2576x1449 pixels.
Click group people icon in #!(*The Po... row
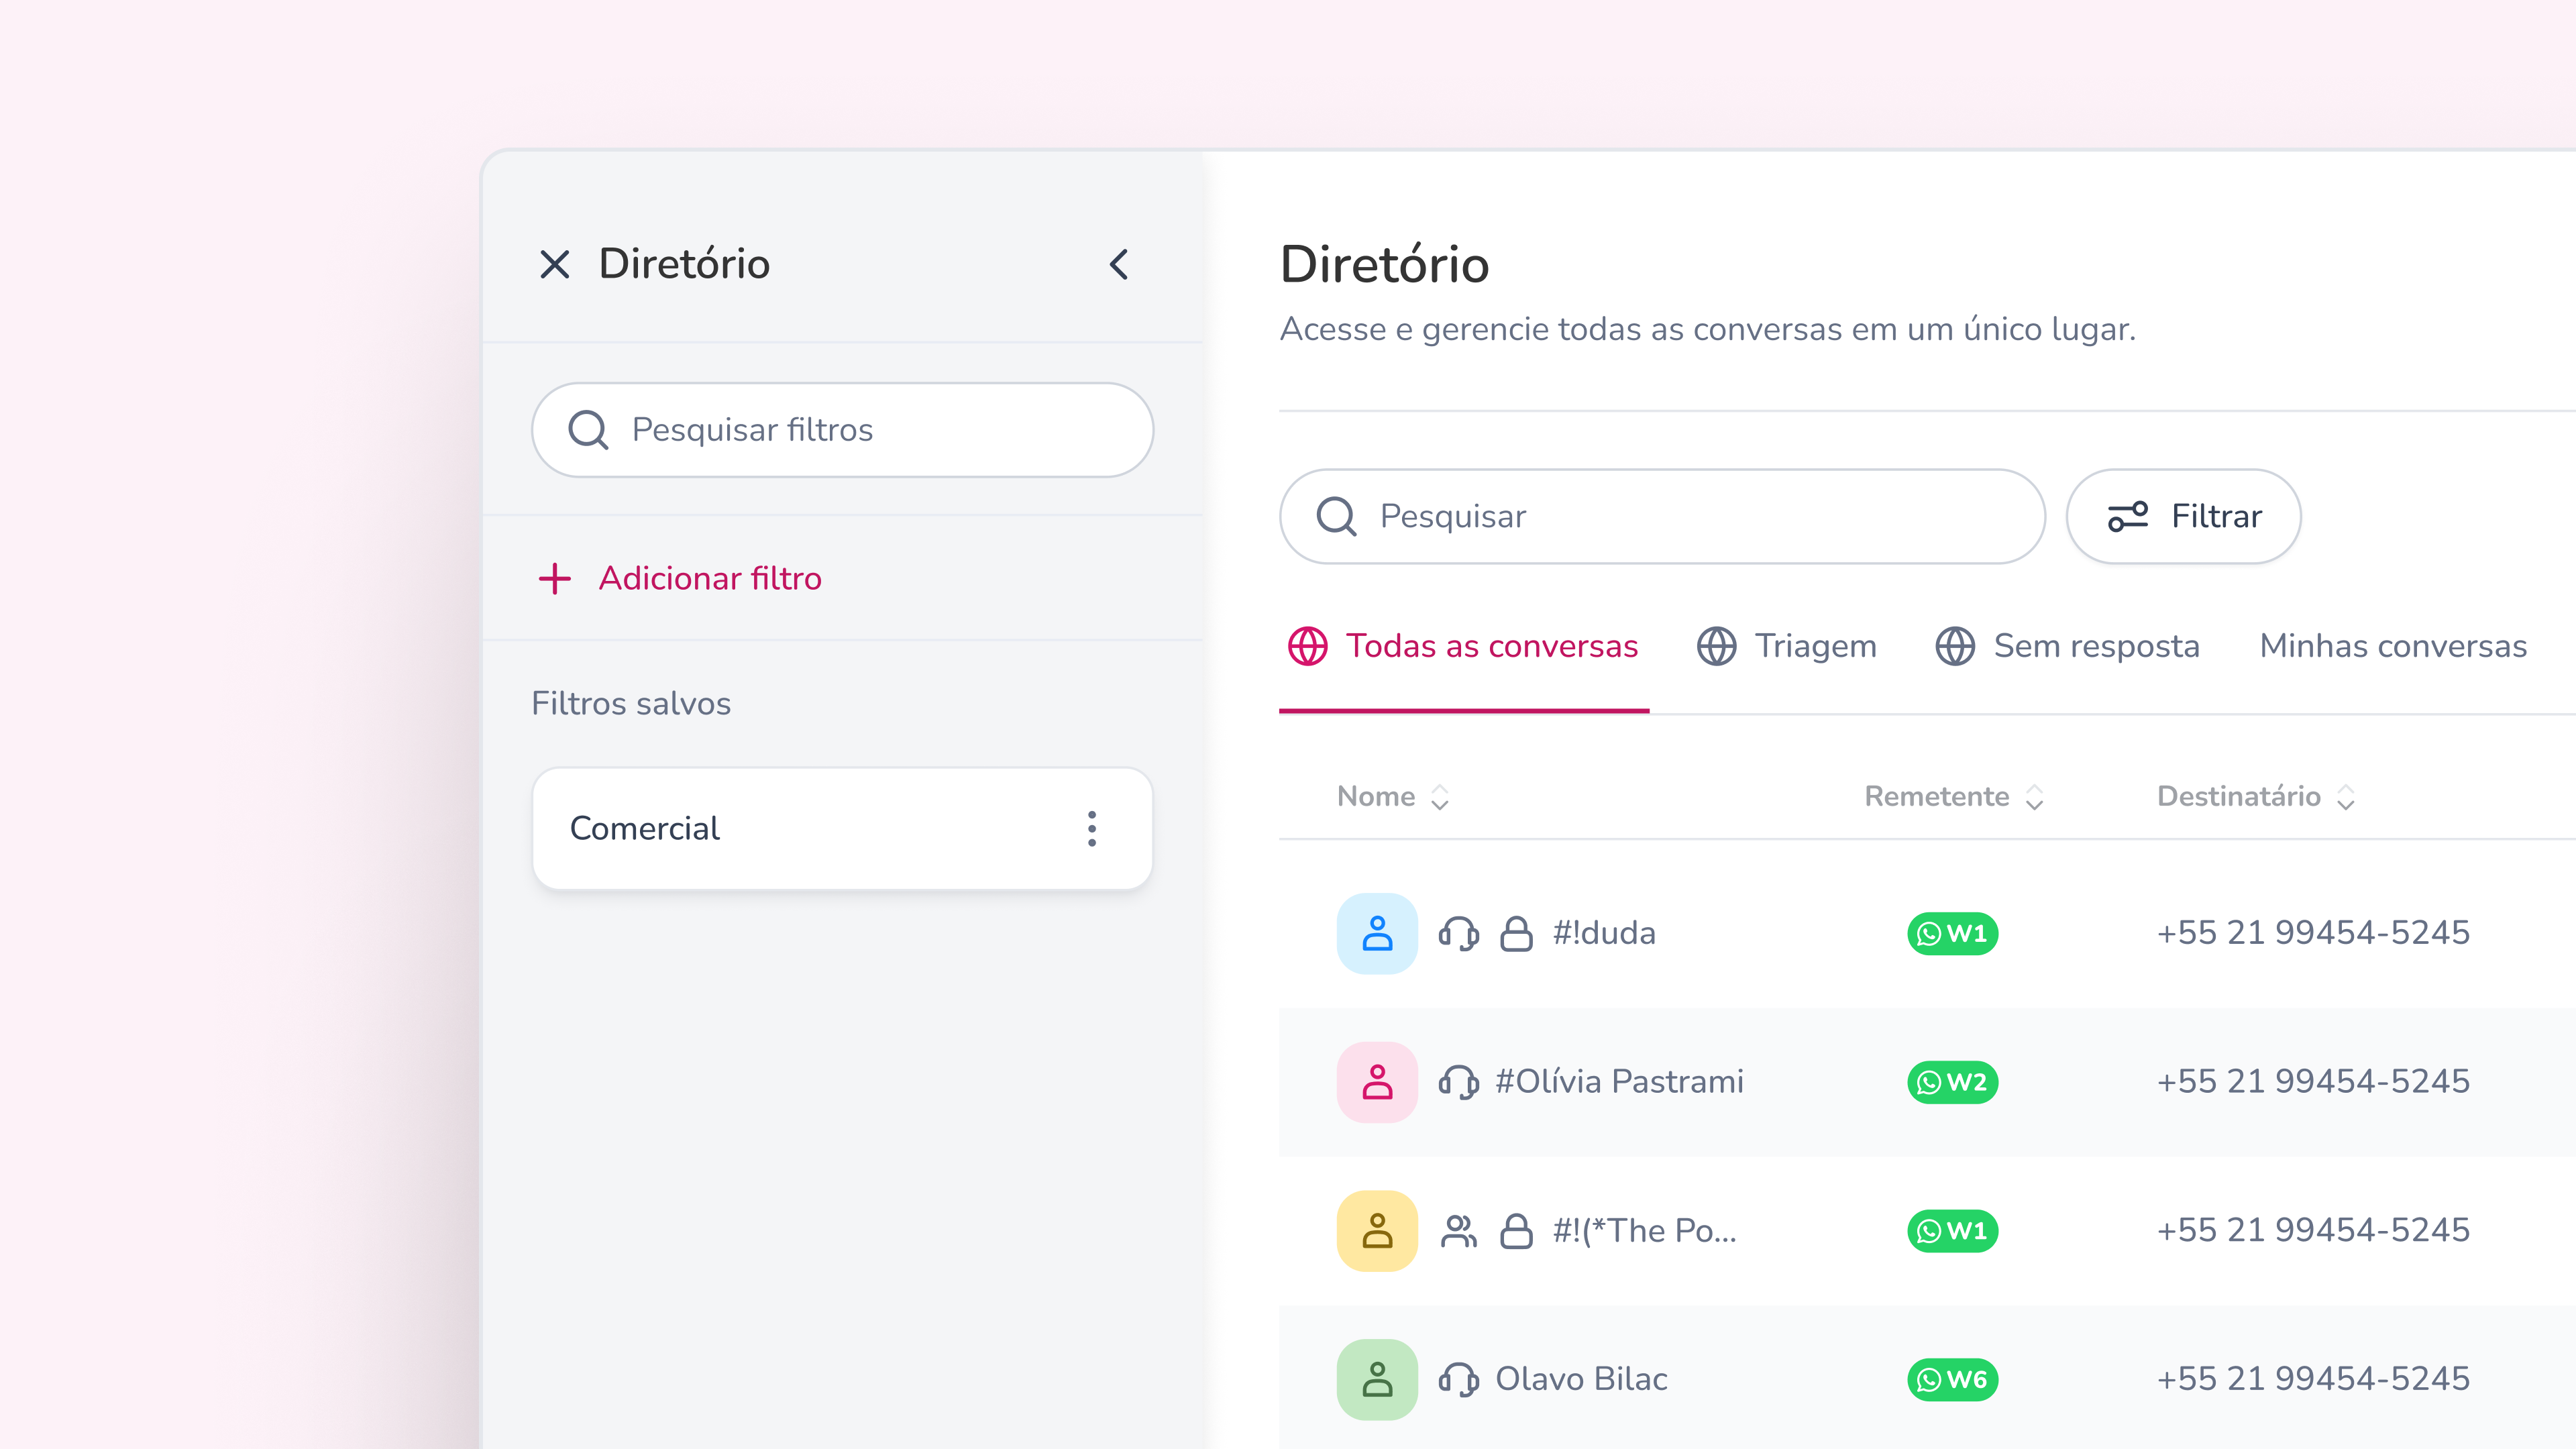1459,1231
